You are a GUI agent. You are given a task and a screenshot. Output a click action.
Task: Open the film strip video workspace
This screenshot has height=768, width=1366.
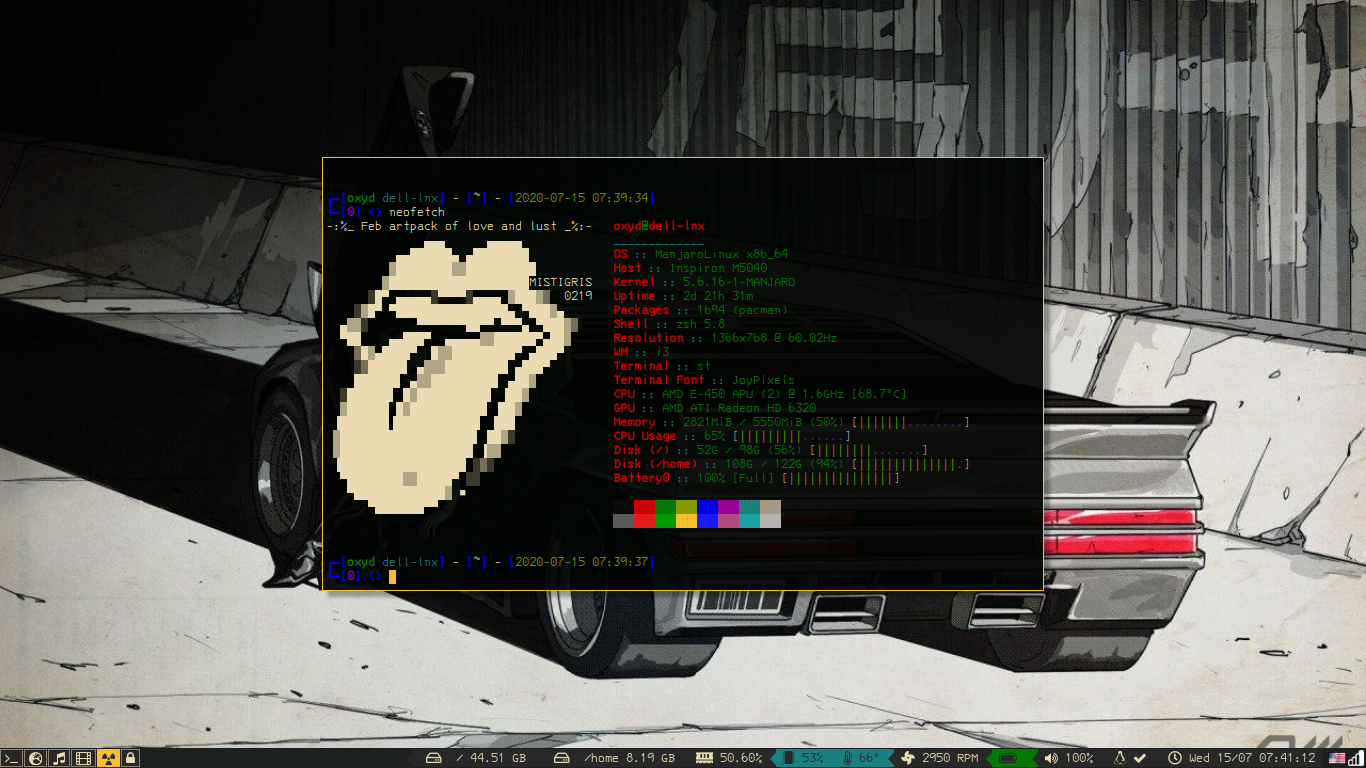pos(83,758)
